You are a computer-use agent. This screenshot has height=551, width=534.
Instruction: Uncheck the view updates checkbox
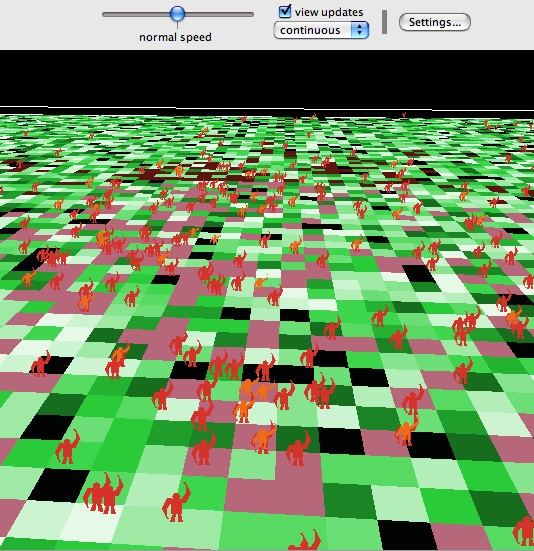(285, 11)
